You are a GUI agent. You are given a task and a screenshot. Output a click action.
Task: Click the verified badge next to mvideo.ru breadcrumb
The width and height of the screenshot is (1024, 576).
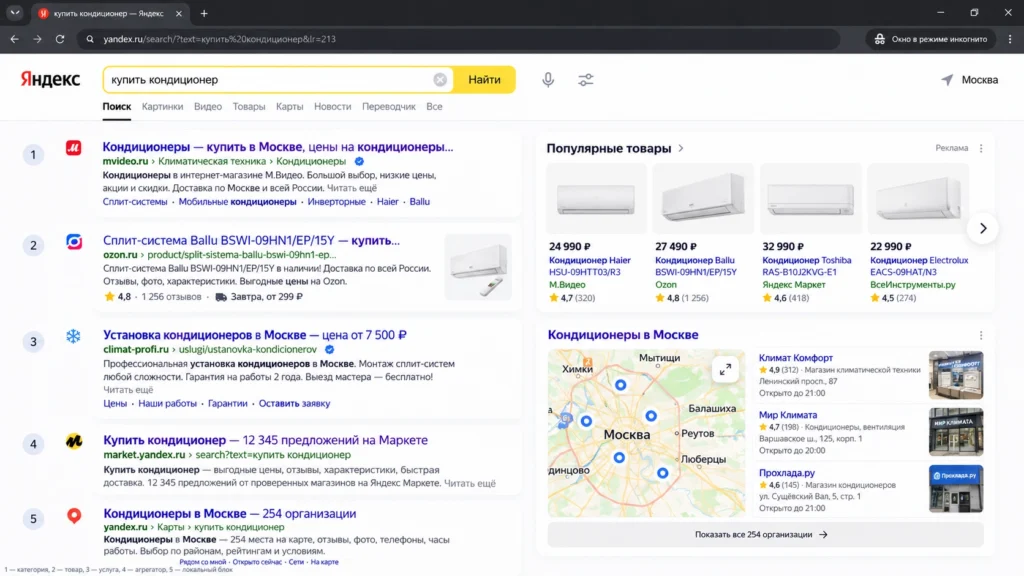coord(359,161)
